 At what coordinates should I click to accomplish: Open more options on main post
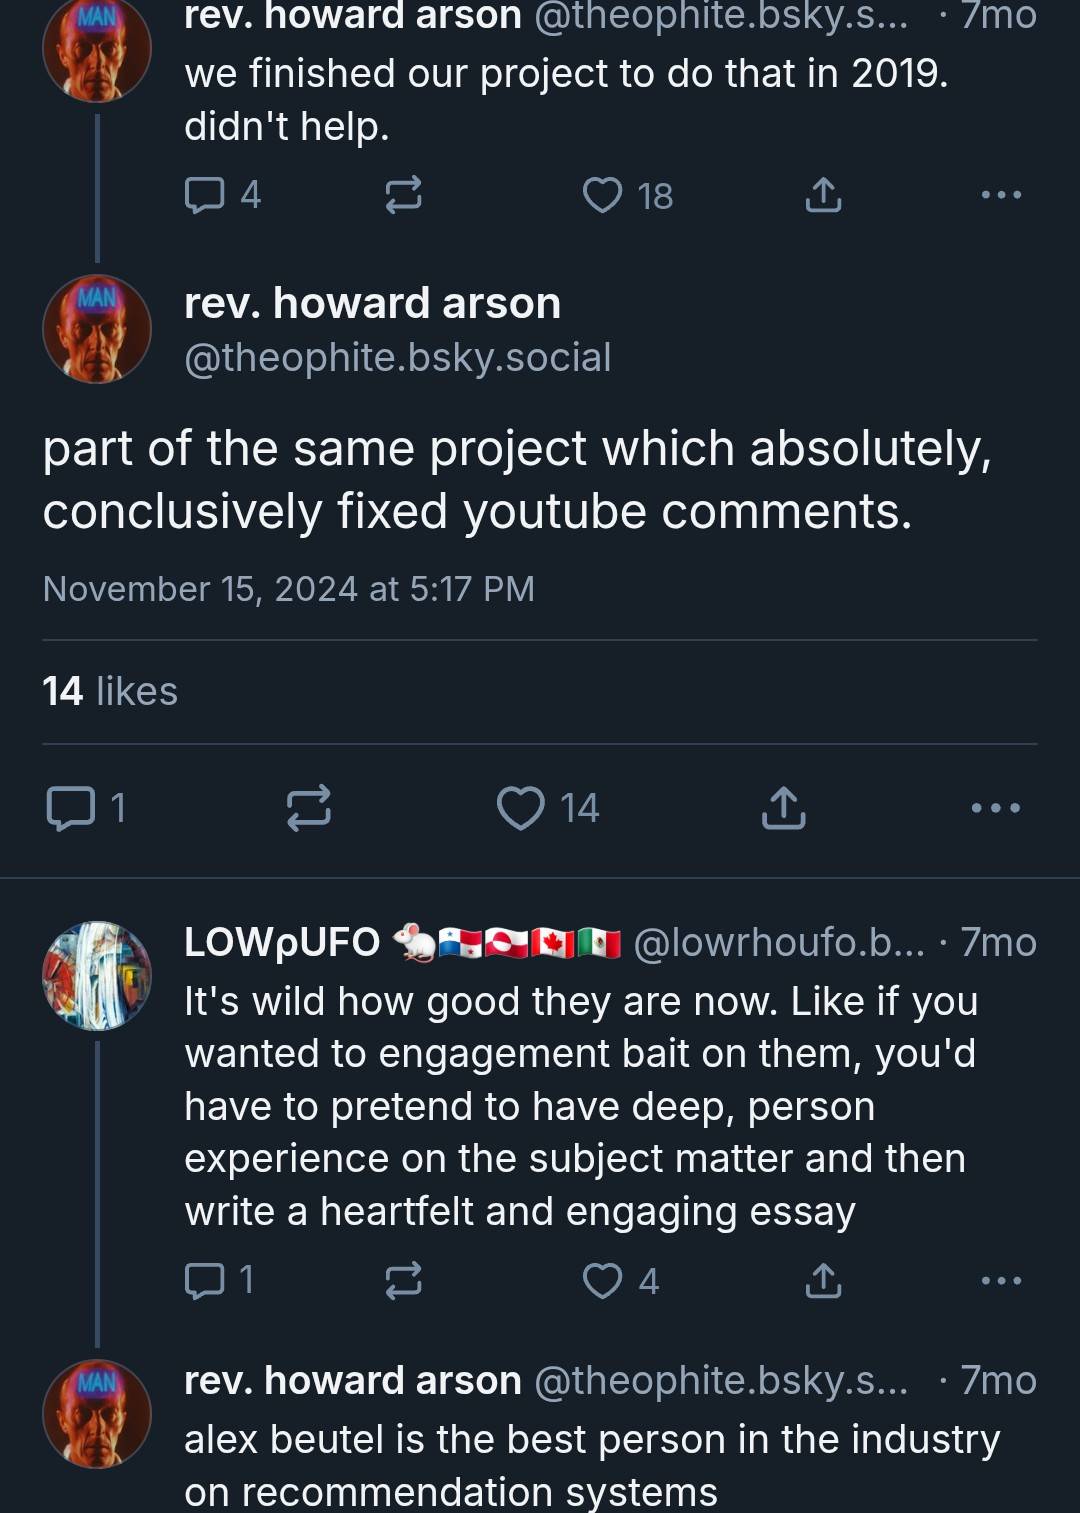tap(996, 808)
